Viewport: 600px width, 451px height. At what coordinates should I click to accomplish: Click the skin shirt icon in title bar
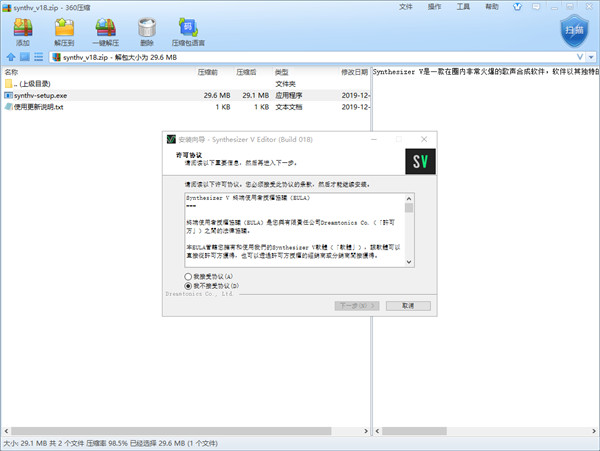(517, 7)
